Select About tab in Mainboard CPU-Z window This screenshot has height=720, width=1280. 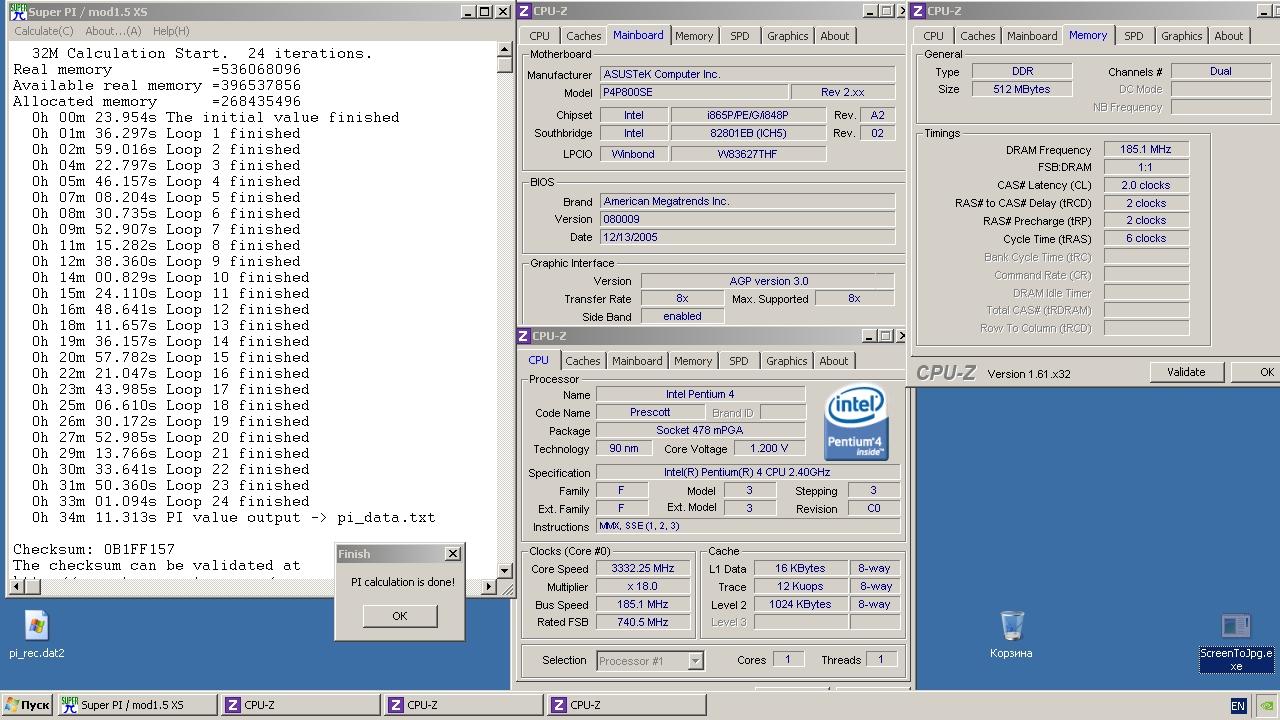click(835, 36)
